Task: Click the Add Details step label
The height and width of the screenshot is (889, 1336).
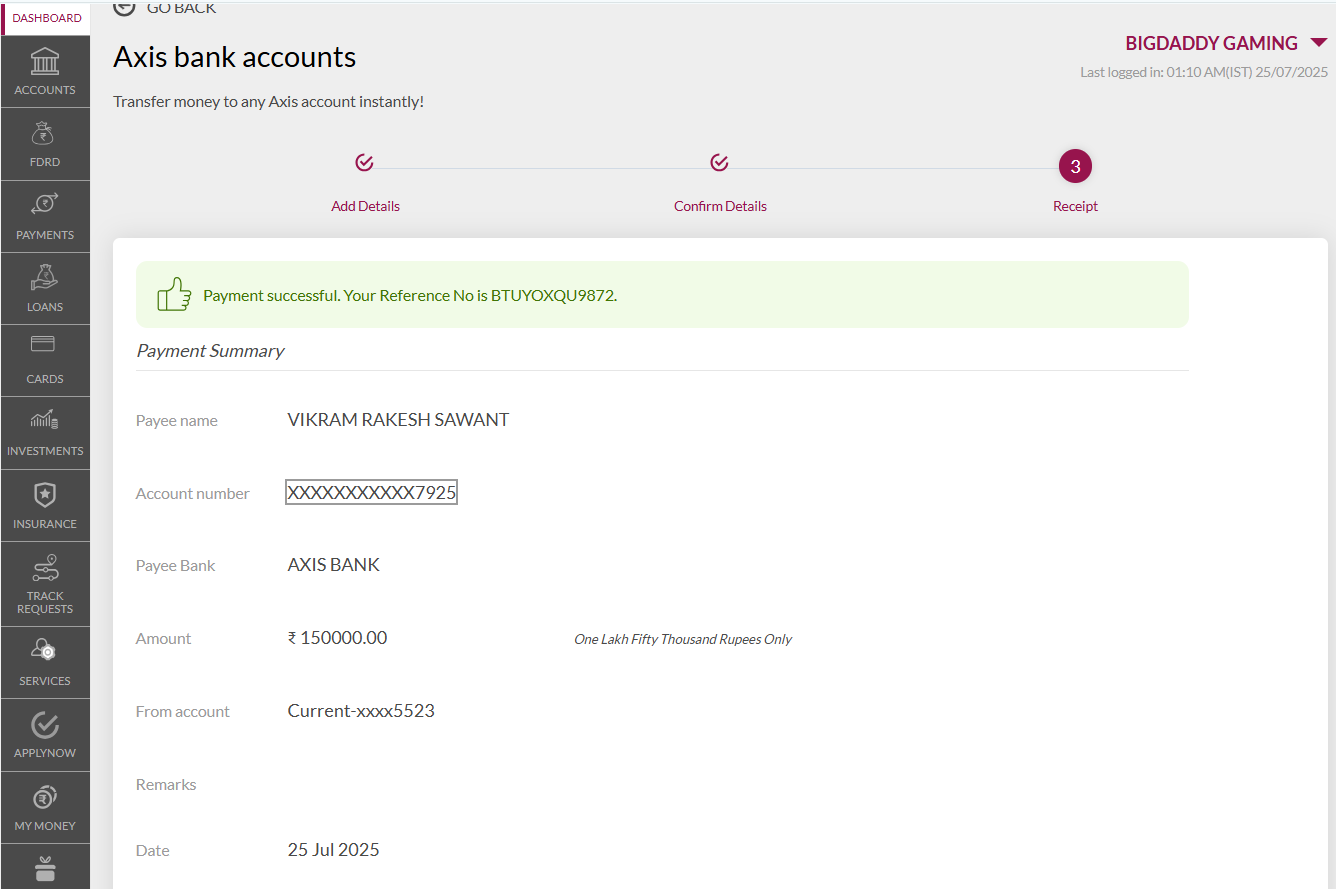Action: [x=365, y=206]
